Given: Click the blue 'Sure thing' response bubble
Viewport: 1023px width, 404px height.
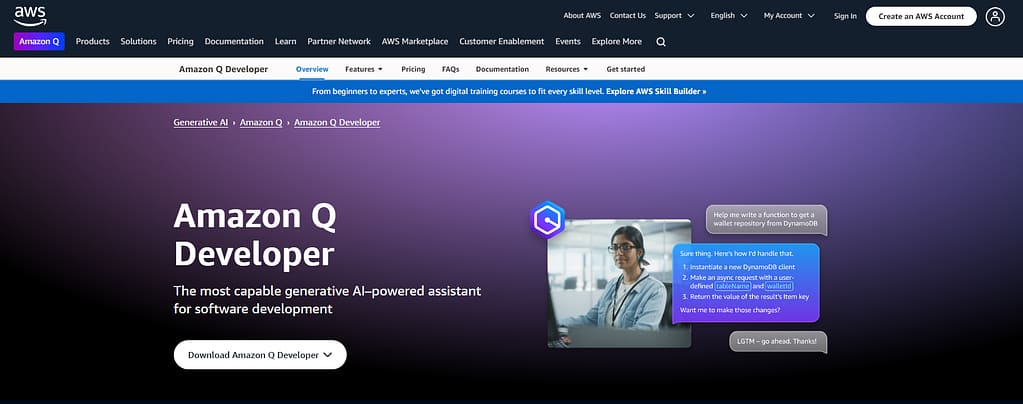Looking at the screenshot, I should (746, 283).
